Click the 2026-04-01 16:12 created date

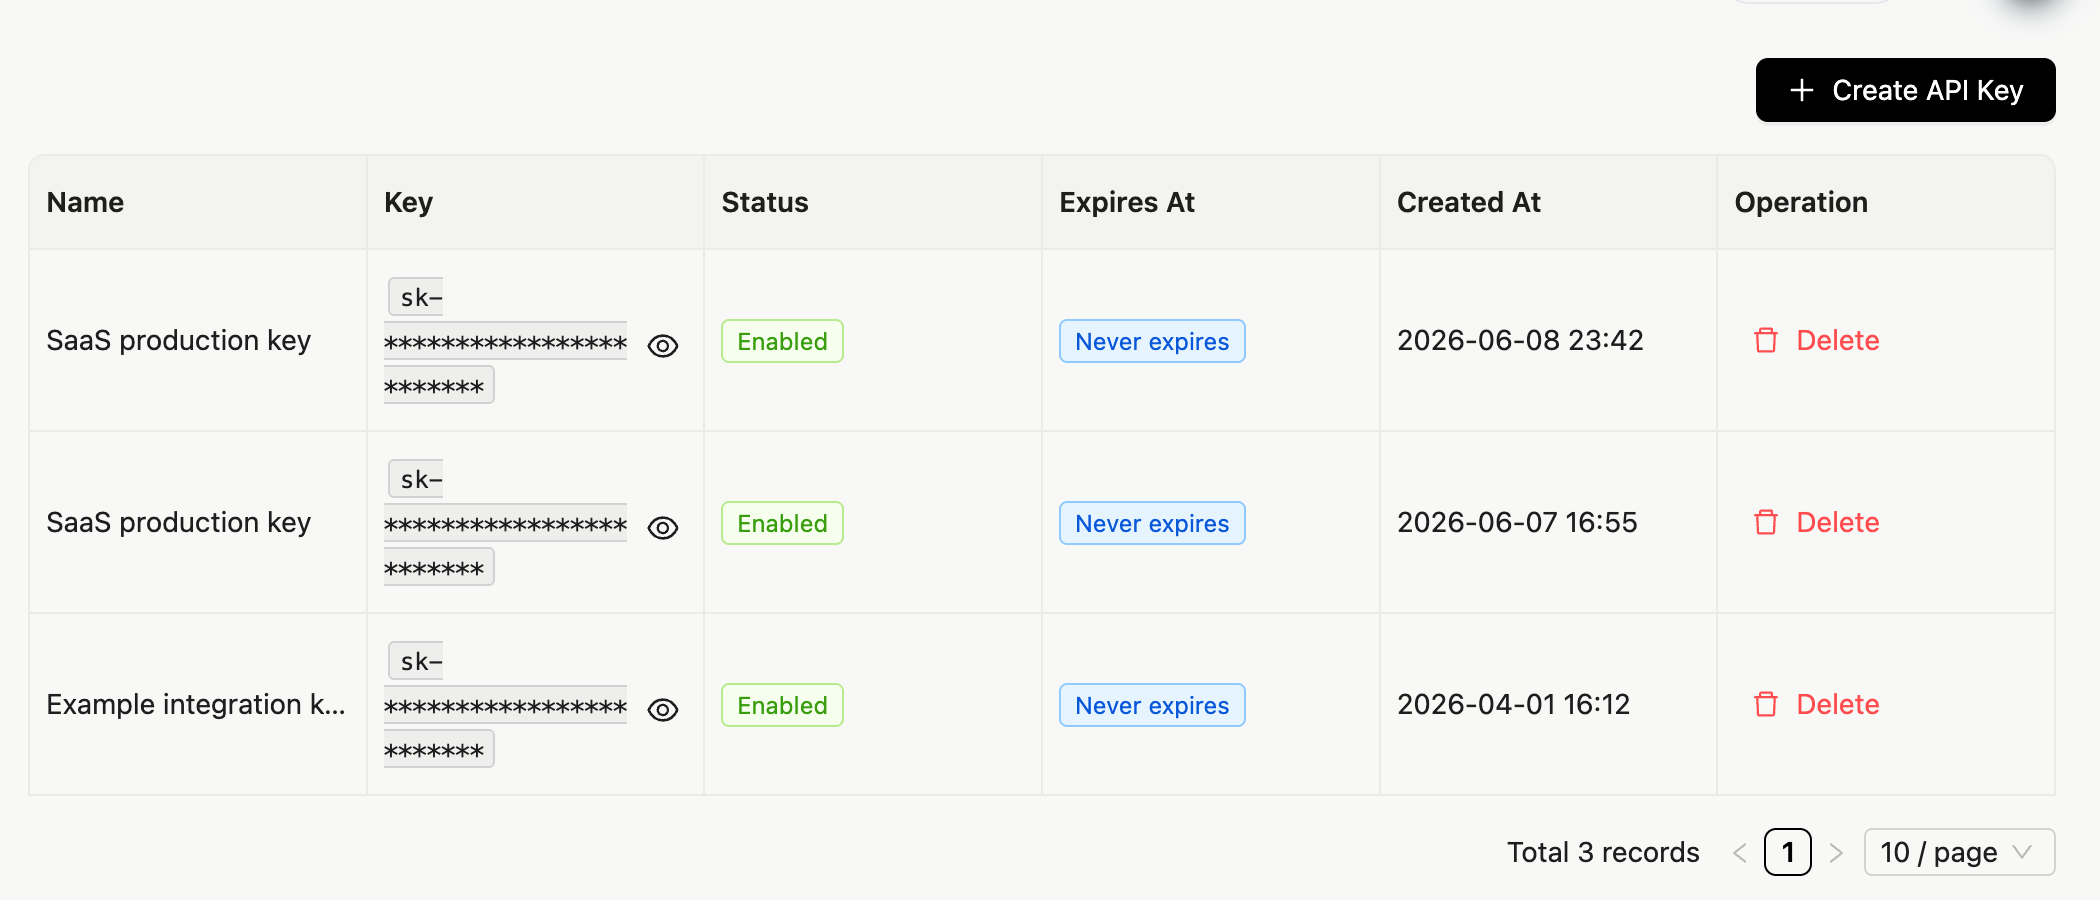(x=1513, y=704)
